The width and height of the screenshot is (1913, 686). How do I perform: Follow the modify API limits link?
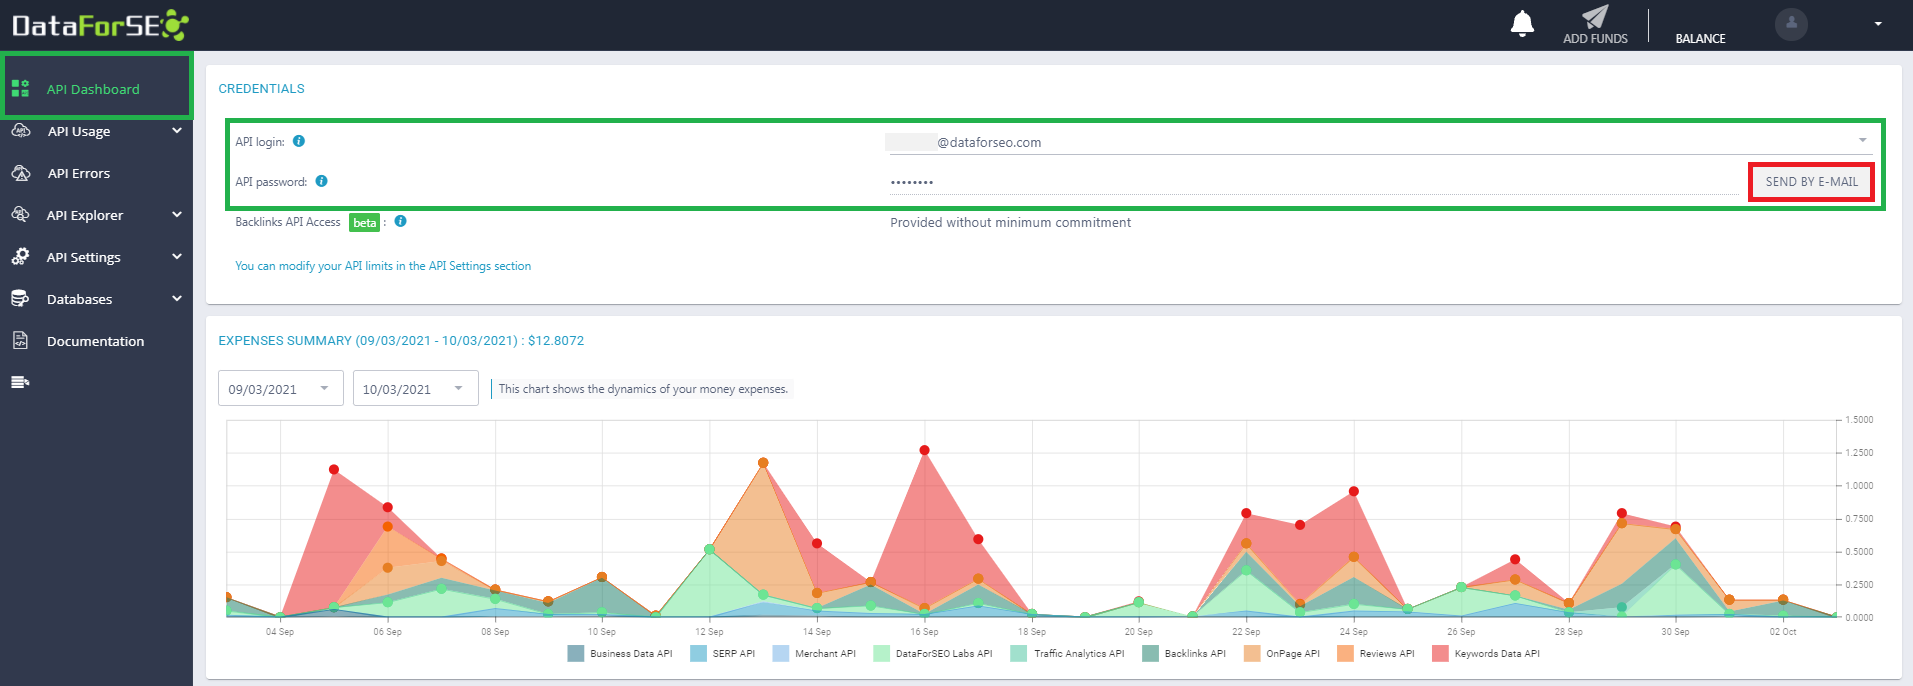coord(383,266)
